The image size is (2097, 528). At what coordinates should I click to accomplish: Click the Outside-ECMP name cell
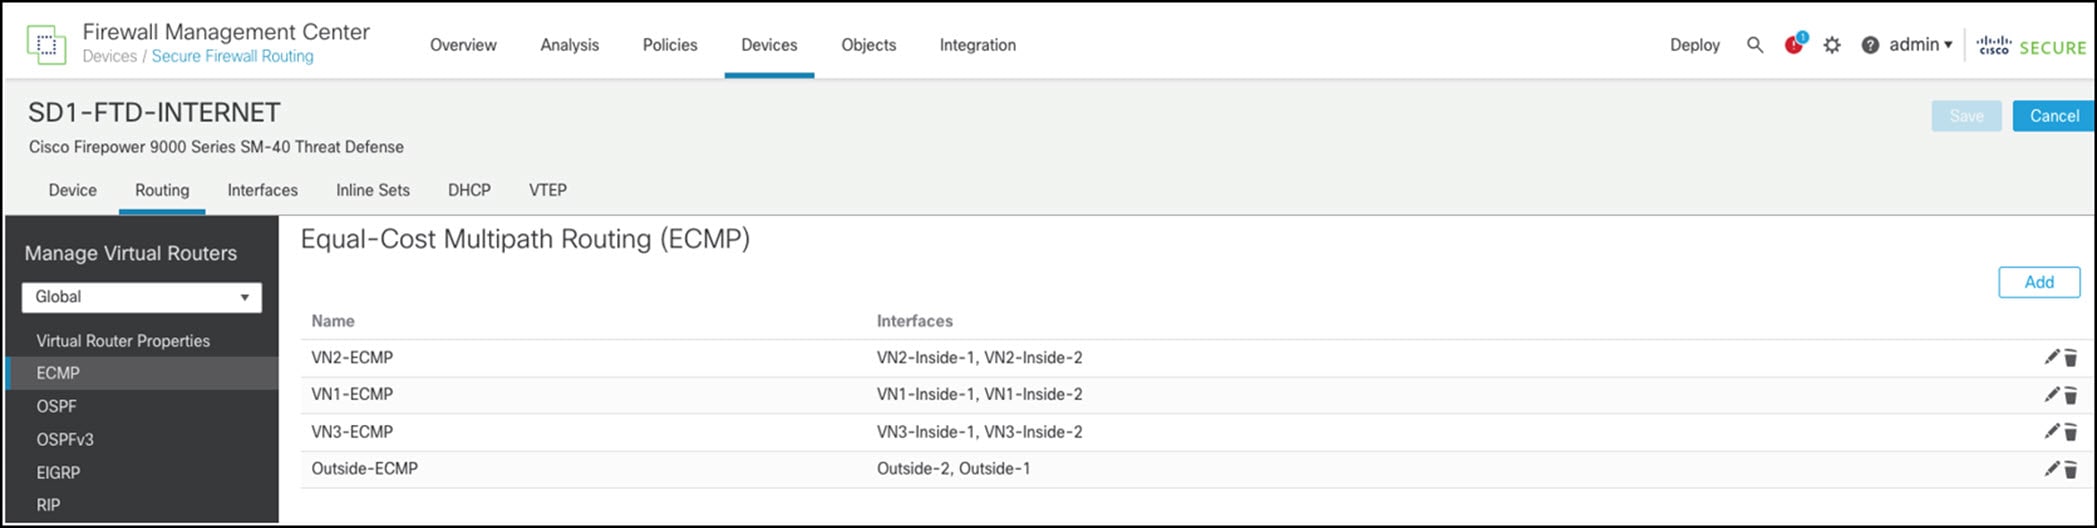(365, 468)
